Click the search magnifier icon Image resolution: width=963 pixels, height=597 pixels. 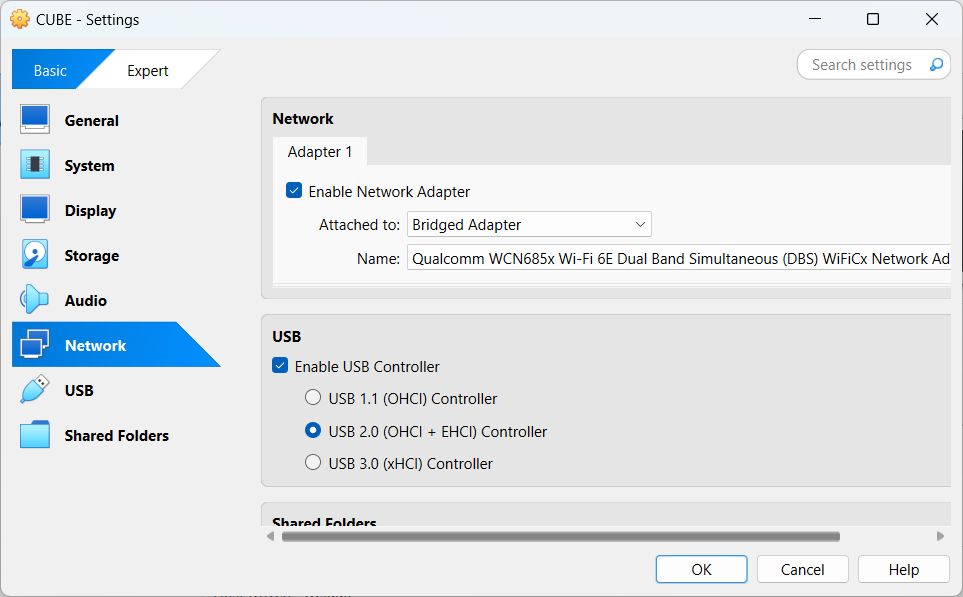pos(936,65)
